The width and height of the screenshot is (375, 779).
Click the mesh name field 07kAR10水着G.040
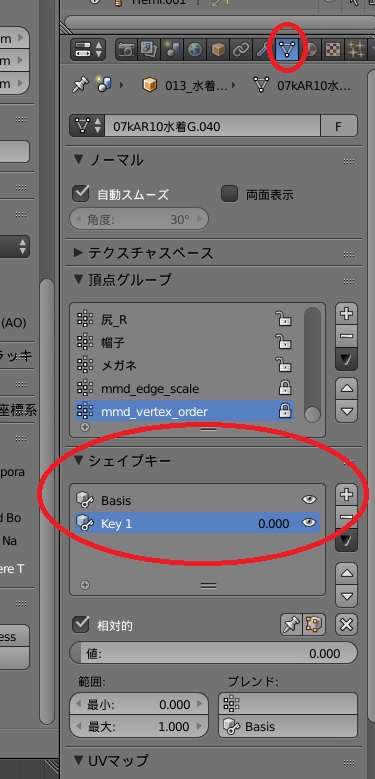[212, 126]
